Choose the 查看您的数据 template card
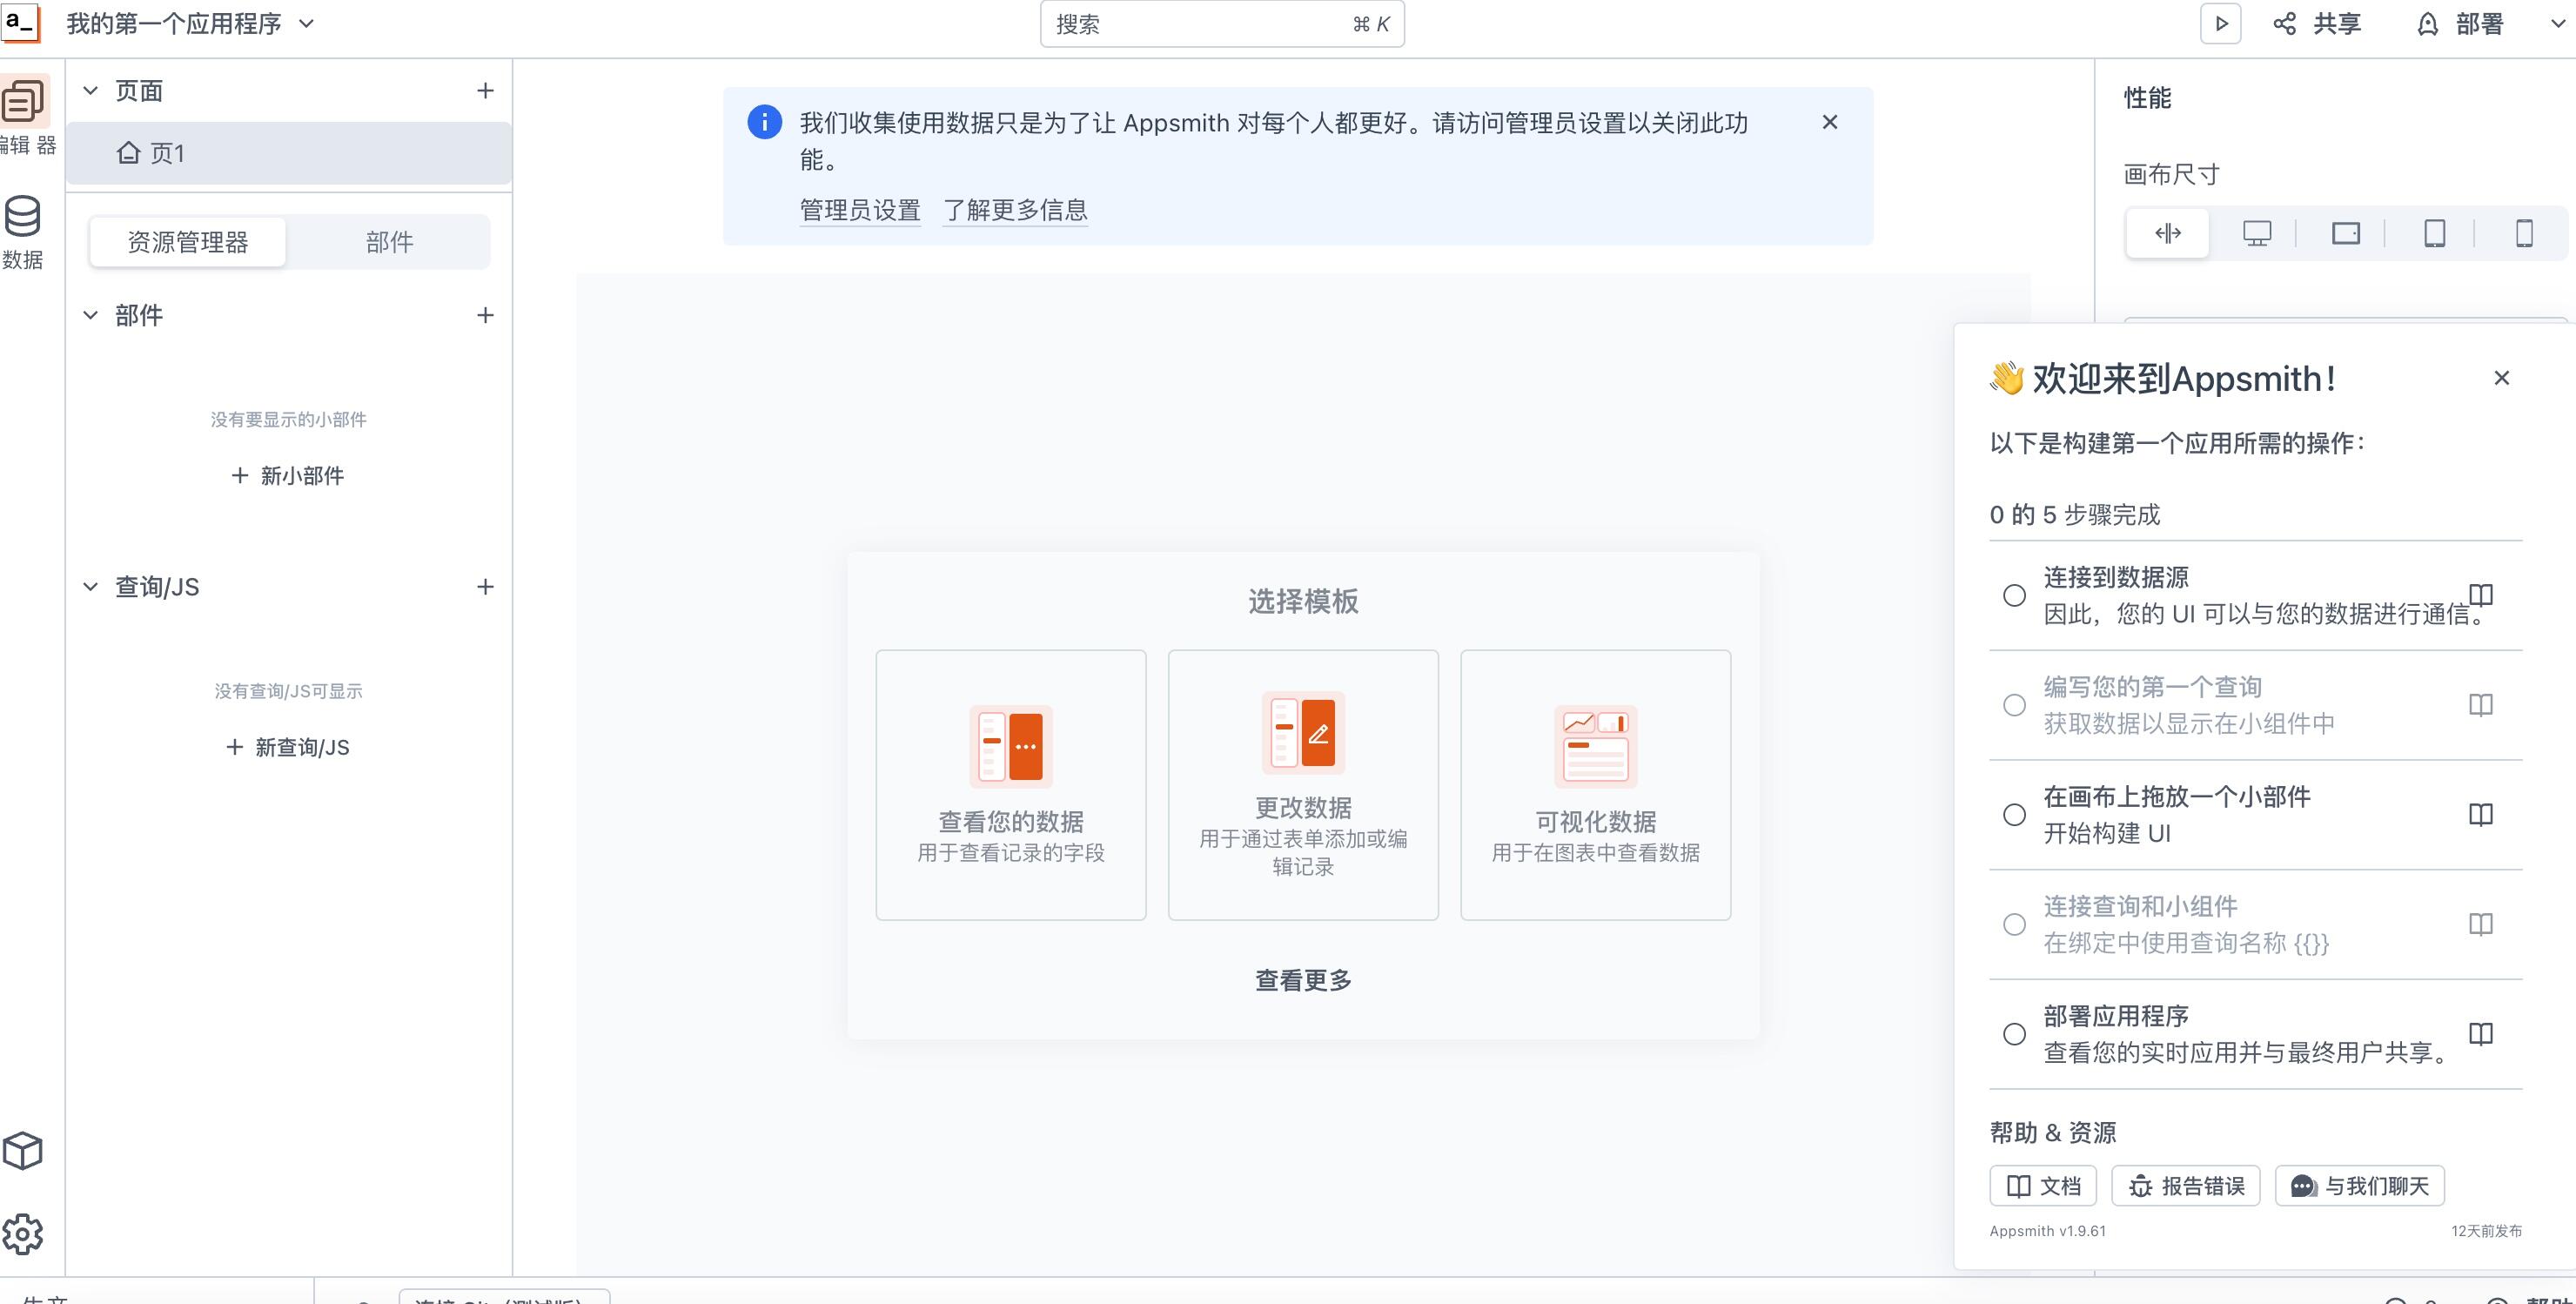Image resolution: width=2576 pixels, height=1304 pixels. (1011, 785)
